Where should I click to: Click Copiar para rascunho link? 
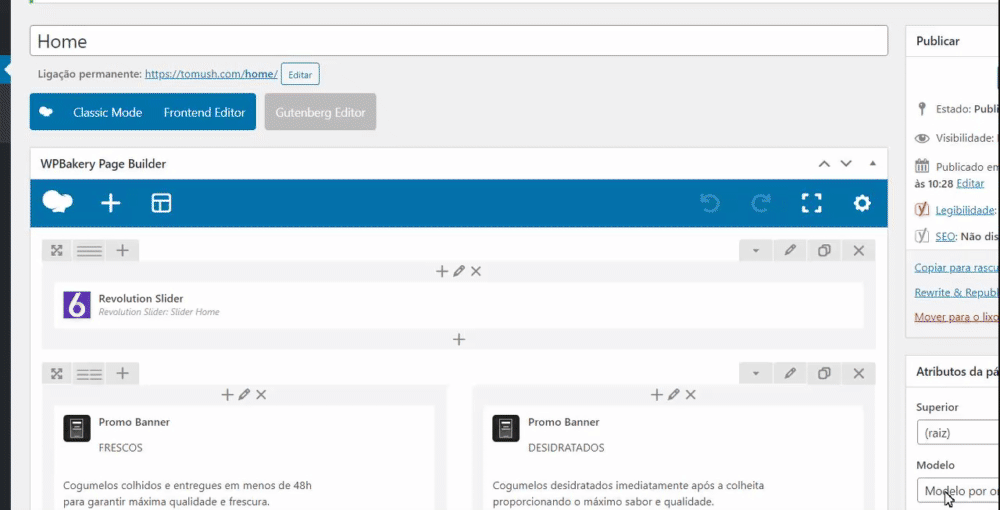point(957,268)
